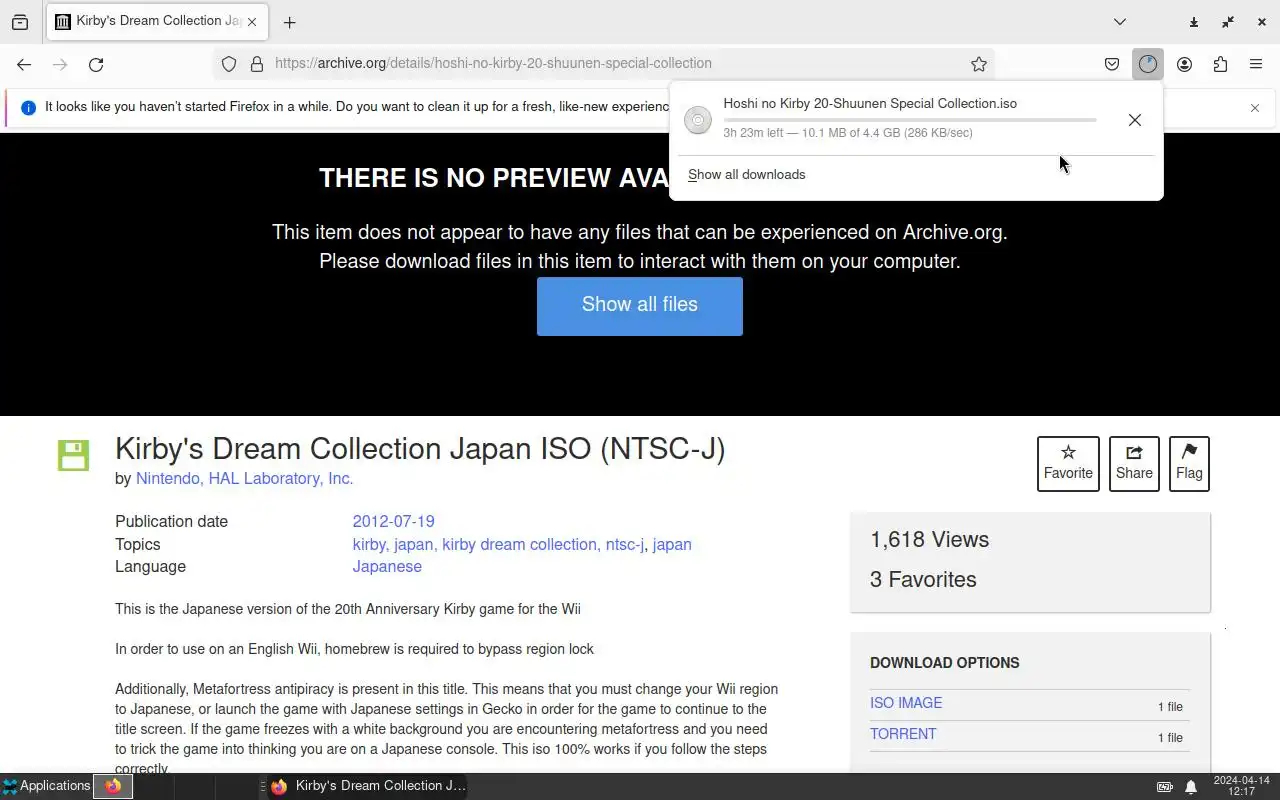Open extensions puzzle icon
The image size is (1280, 800).
(1220, 64)
